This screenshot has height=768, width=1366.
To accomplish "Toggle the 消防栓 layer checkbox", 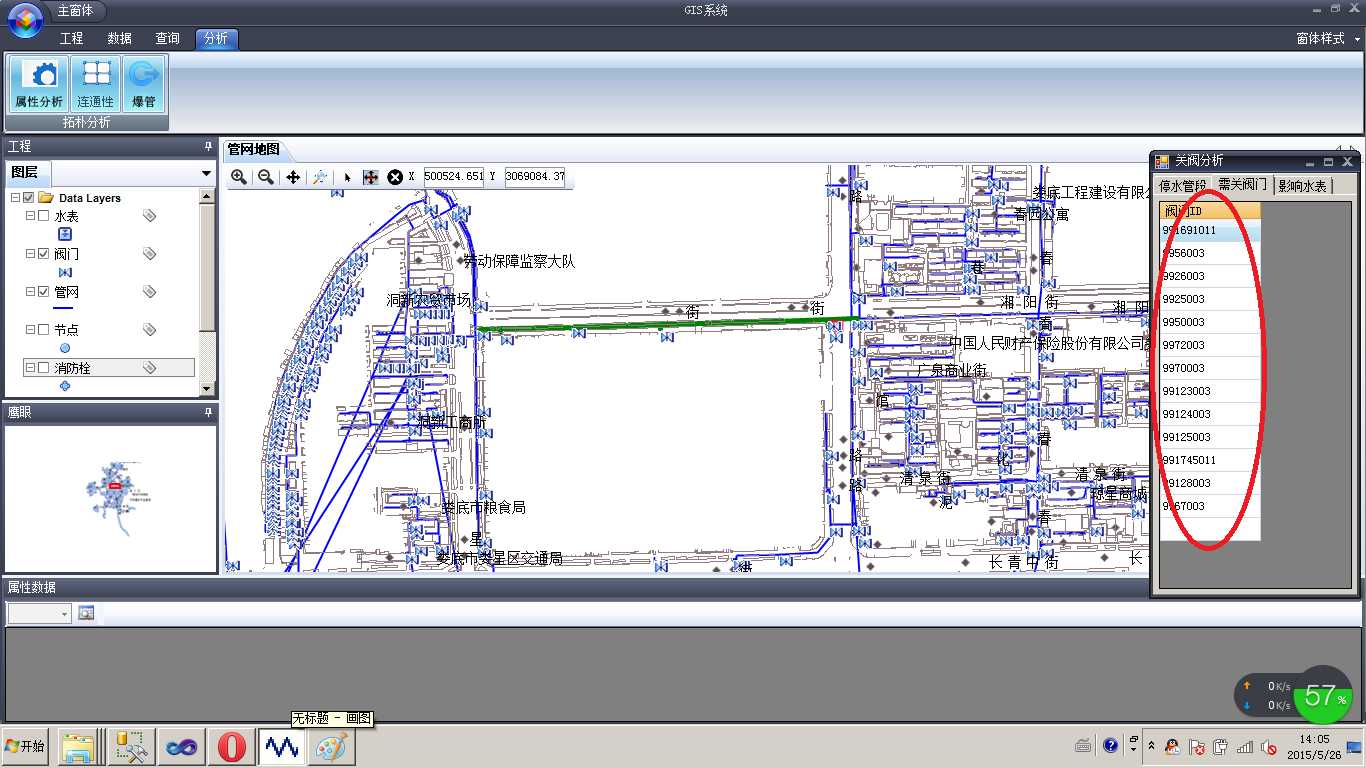I will coord(43,368).
